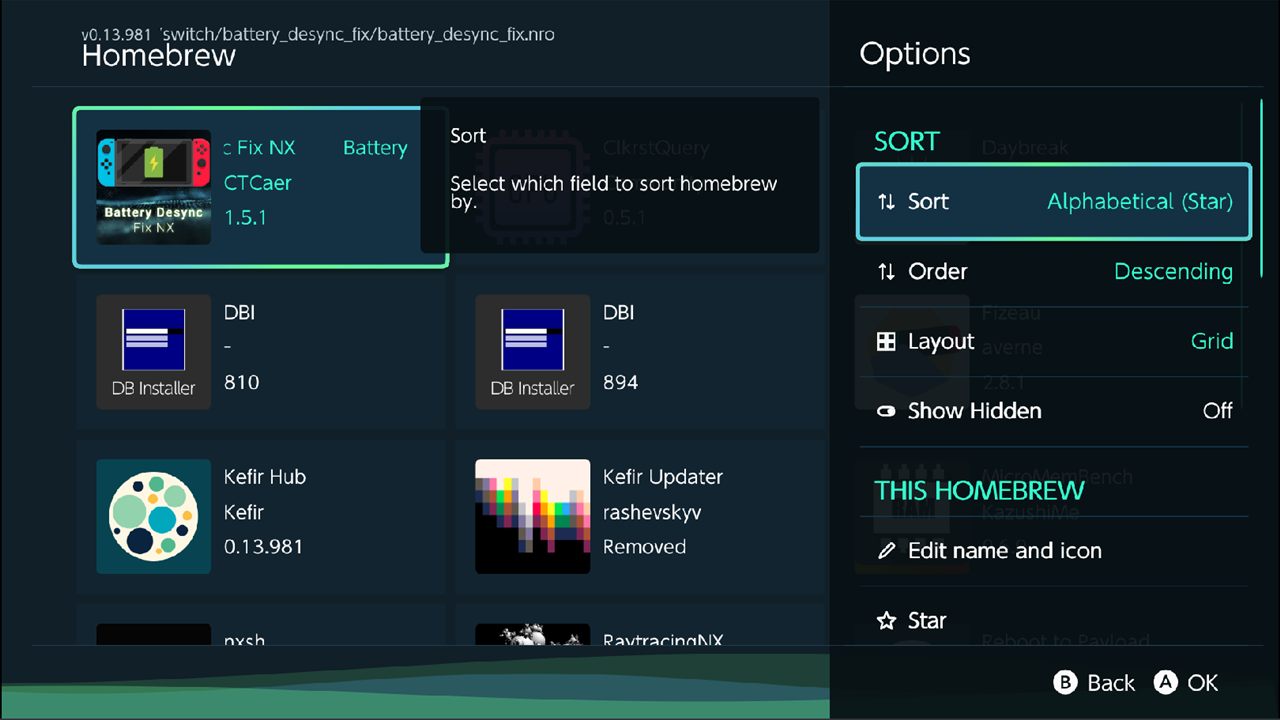Click the Kefir Updater title

click(663, 477)
